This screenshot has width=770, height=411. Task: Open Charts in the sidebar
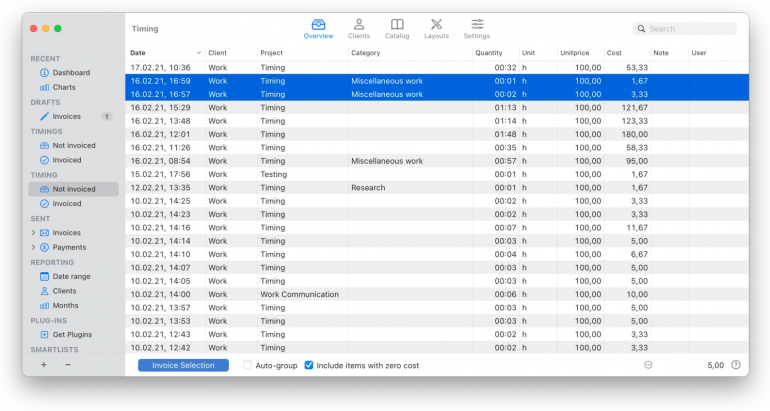pyautogui.click(x=64, y=87)
